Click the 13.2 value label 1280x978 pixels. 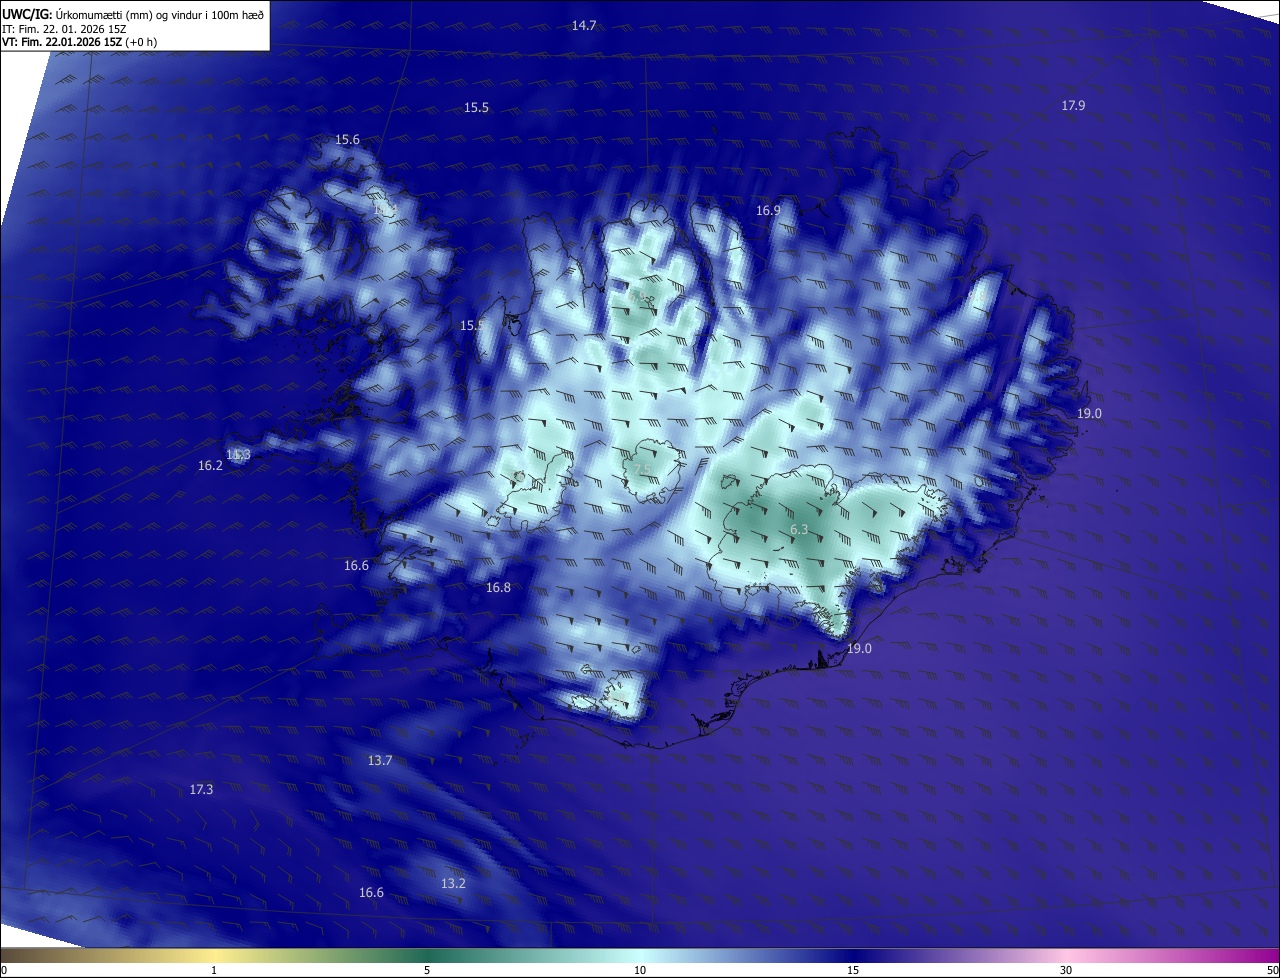click(x=453, y=883)
